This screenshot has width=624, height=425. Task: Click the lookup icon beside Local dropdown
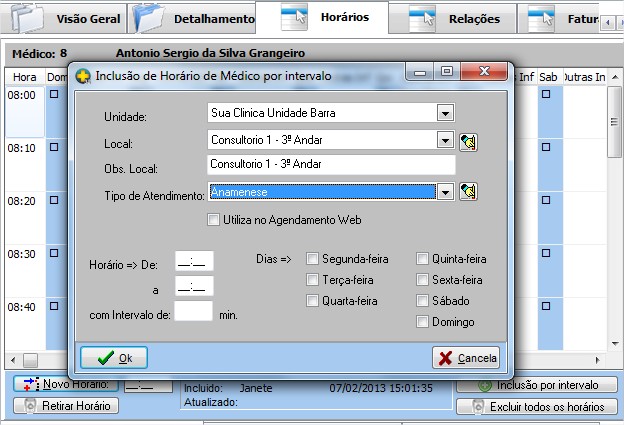pos(468,141)
